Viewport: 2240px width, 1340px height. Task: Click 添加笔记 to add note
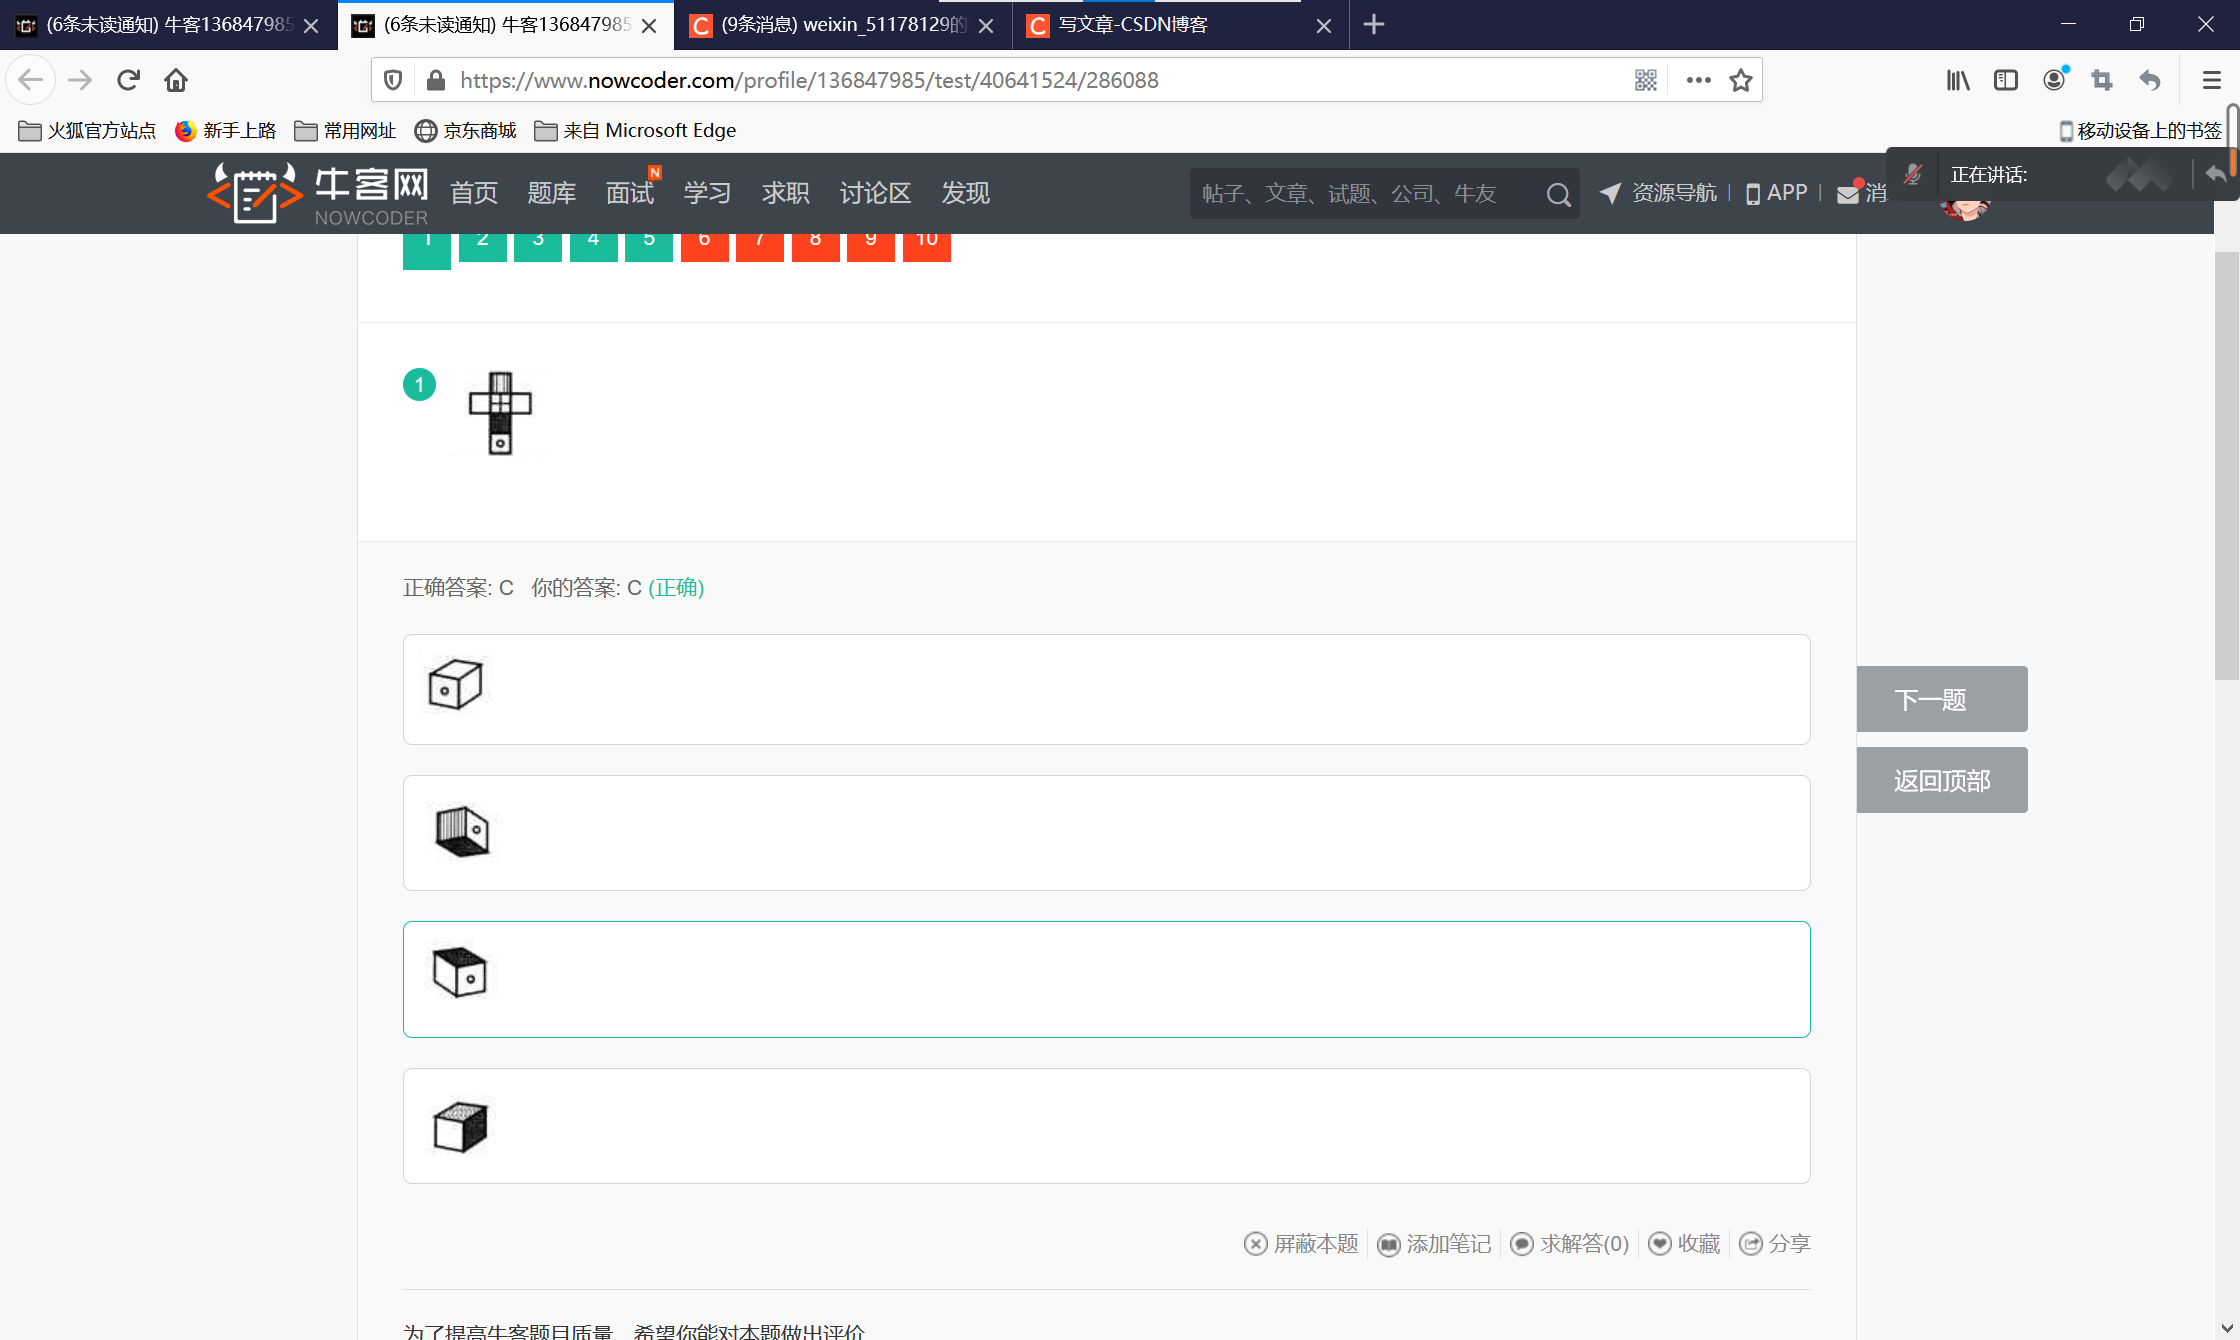pyautogui.click(x=1434, y=1243)
